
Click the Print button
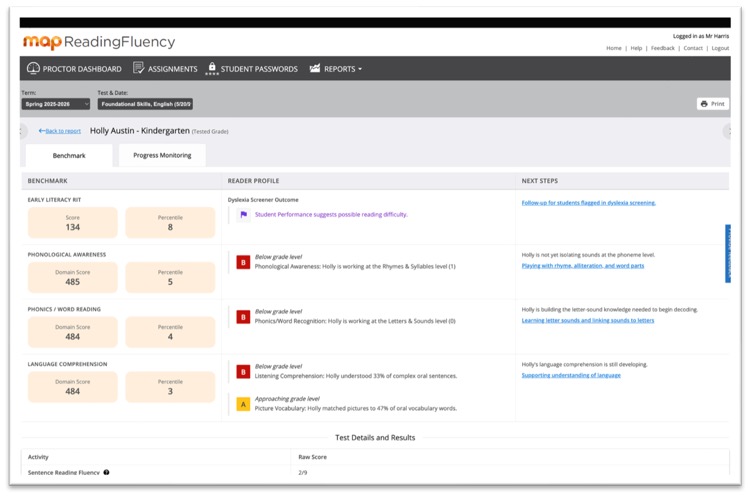point(713,104)
